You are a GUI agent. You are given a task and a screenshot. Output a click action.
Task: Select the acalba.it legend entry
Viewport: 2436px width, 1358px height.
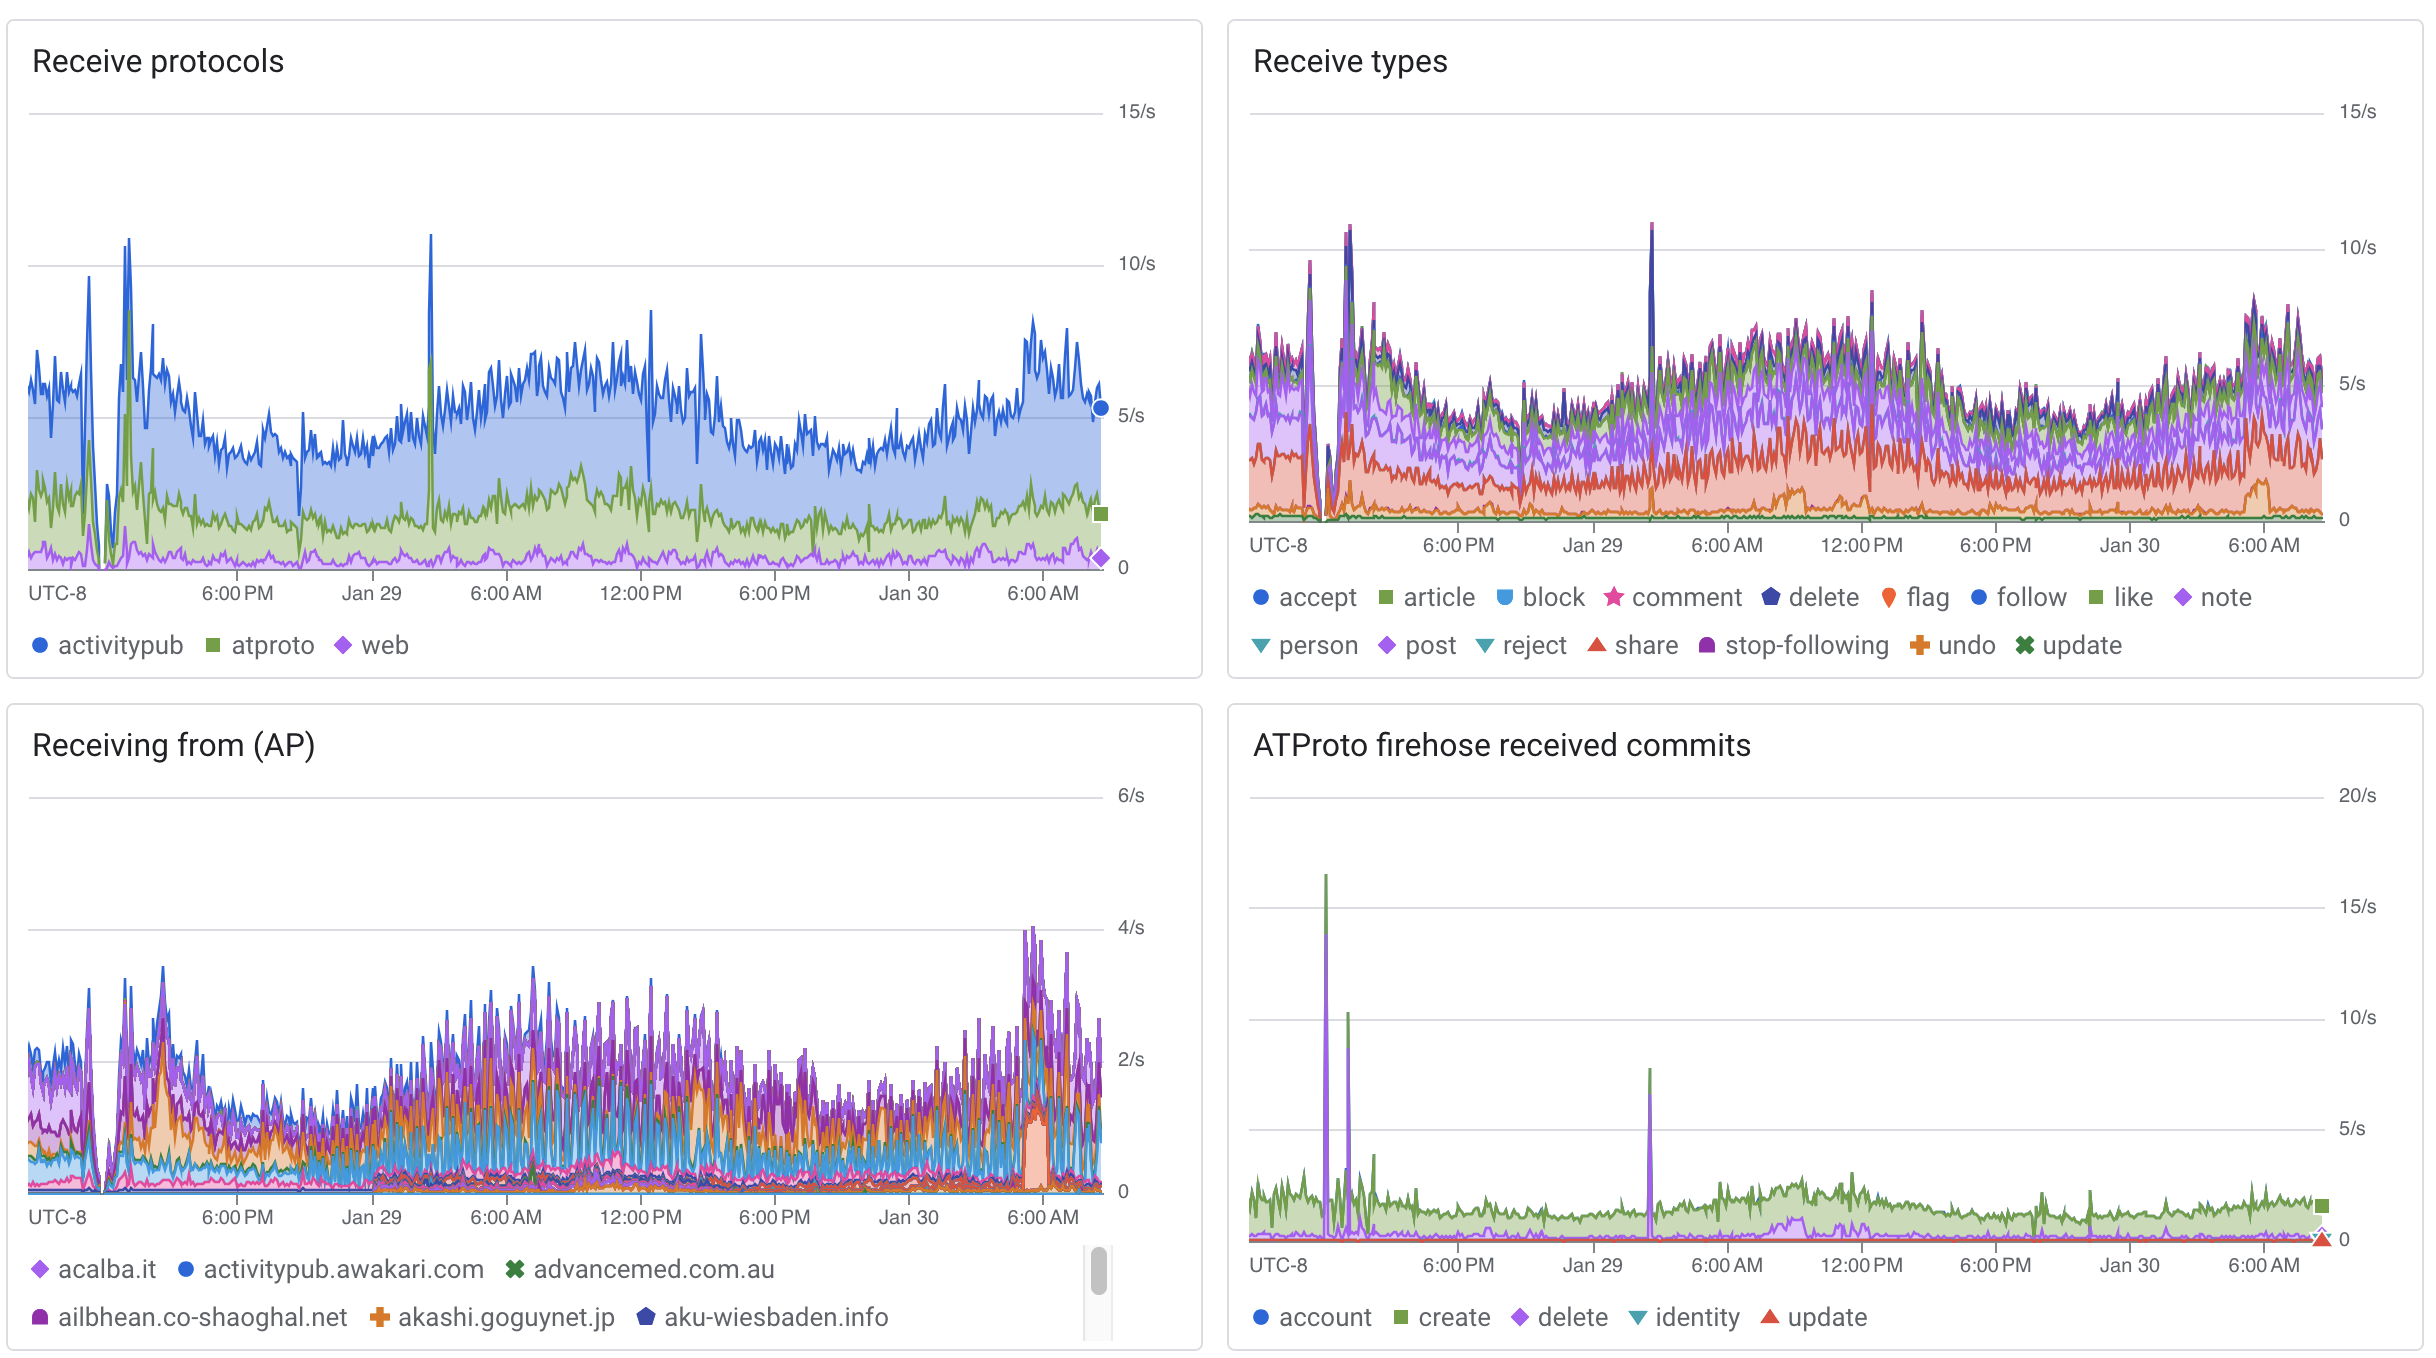pos(106,1270)
